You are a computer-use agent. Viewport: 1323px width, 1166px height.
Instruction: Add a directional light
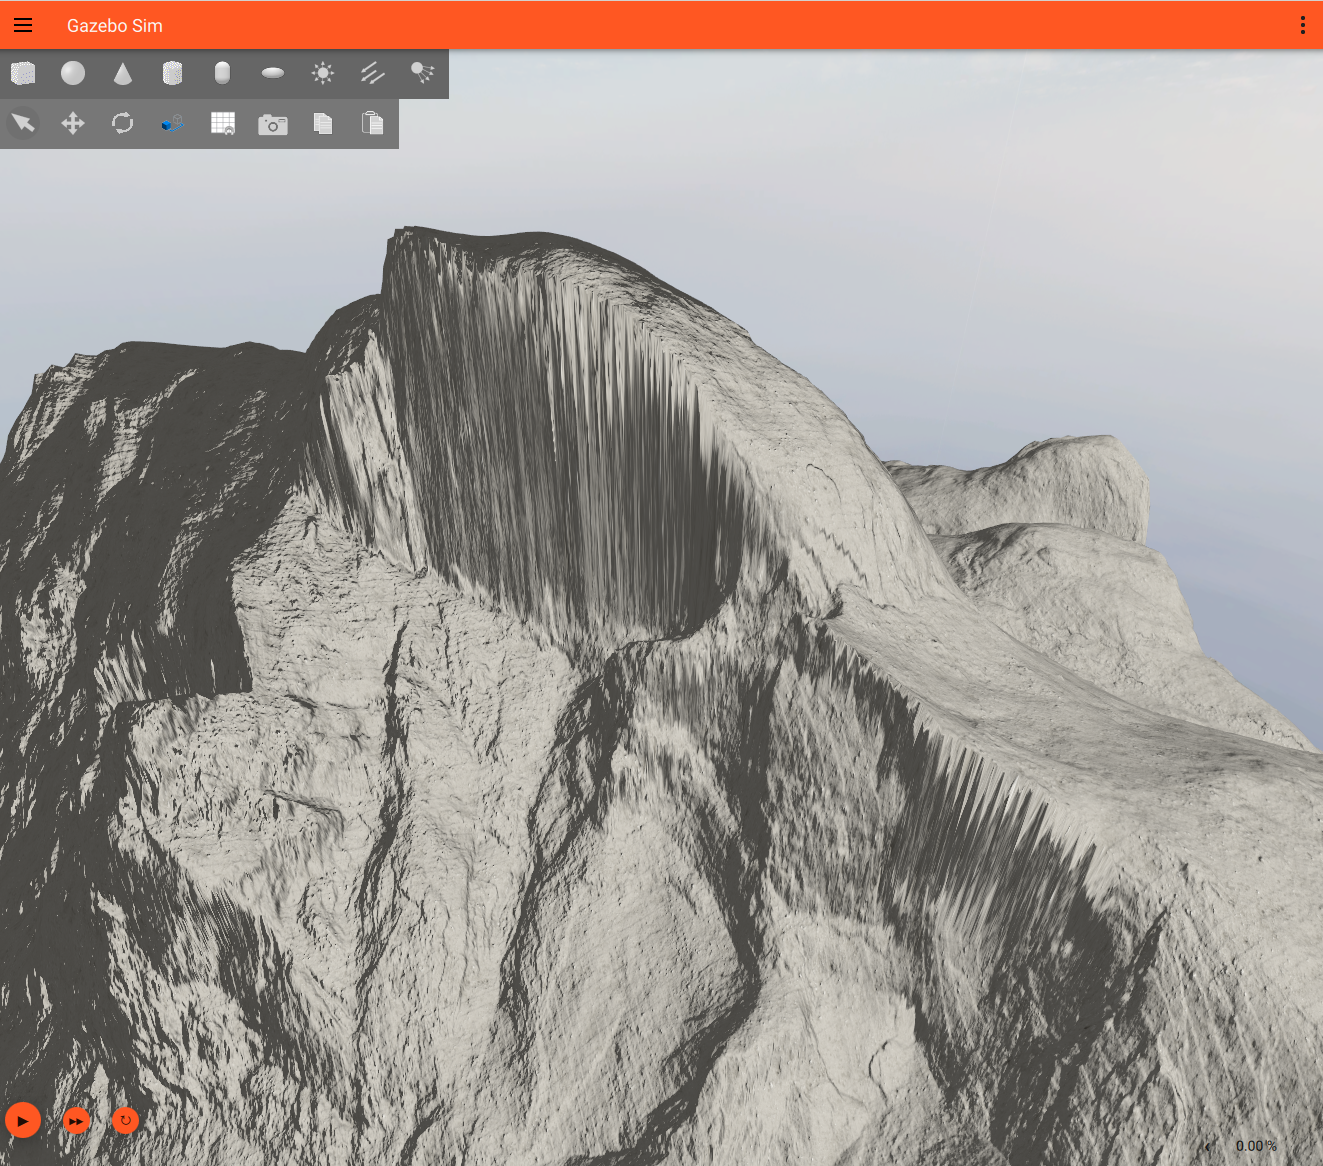pyautogui.click(x=372, y=73)
